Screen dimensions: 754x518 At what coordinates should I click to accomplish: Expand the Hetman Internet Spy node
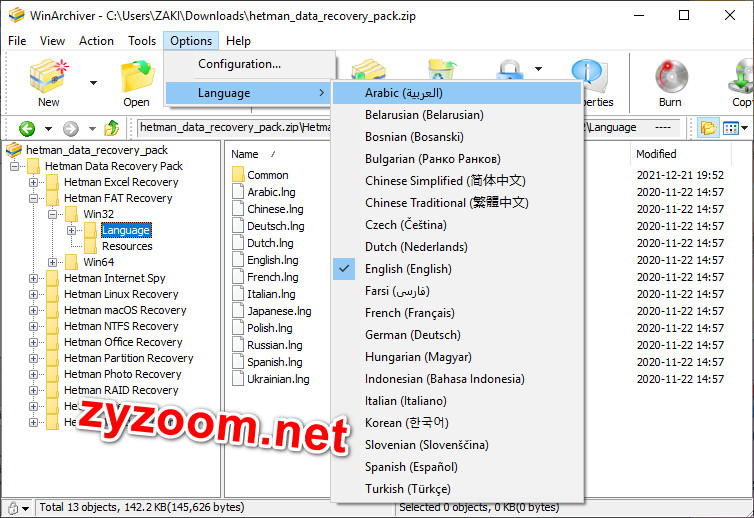pos(33,278)
